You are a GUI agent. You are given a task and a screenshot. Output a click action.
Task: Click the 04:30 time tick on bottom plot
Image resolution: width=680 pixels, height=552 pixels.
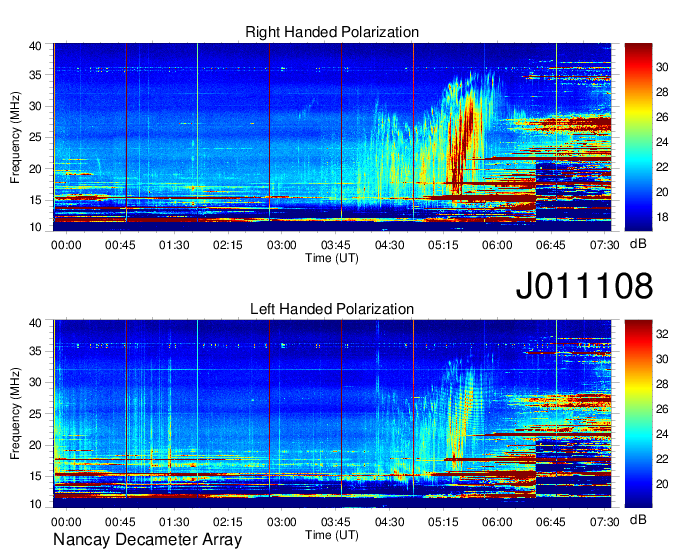[389, 522]
